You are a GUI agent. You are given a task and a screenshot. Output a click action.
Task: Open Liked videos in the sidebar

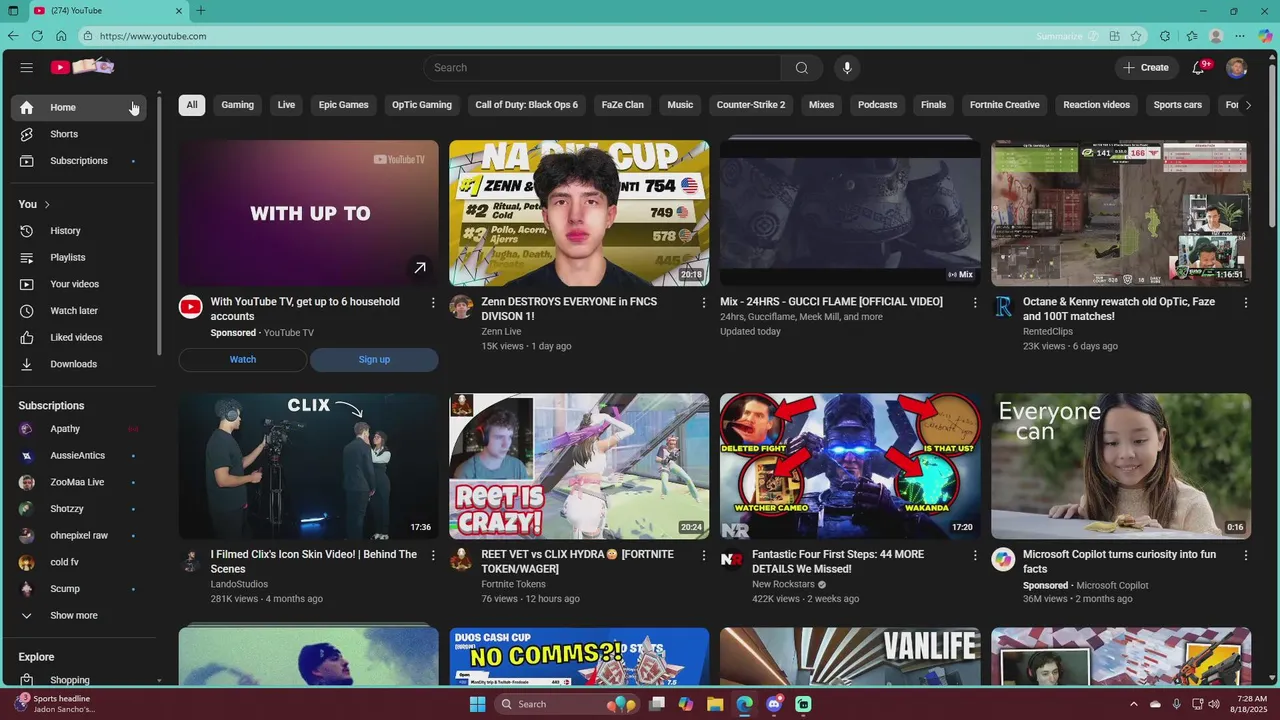click(78, 338)
